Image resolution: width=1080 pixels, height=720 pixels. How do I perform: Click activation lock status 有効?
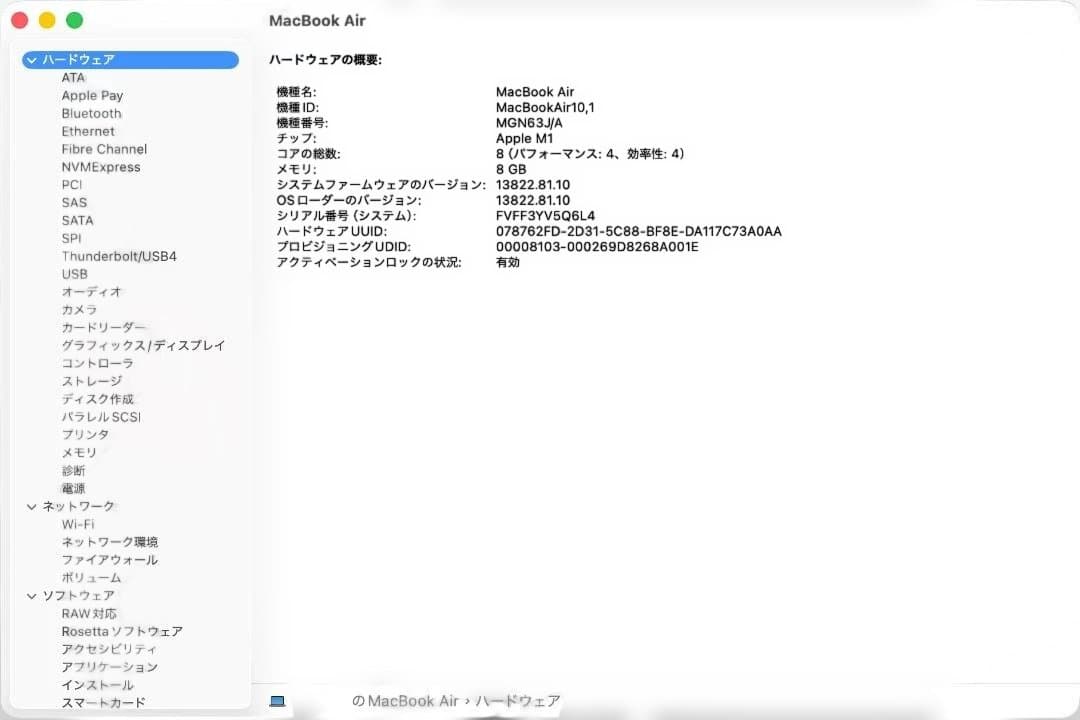click(x=508, y=263)
